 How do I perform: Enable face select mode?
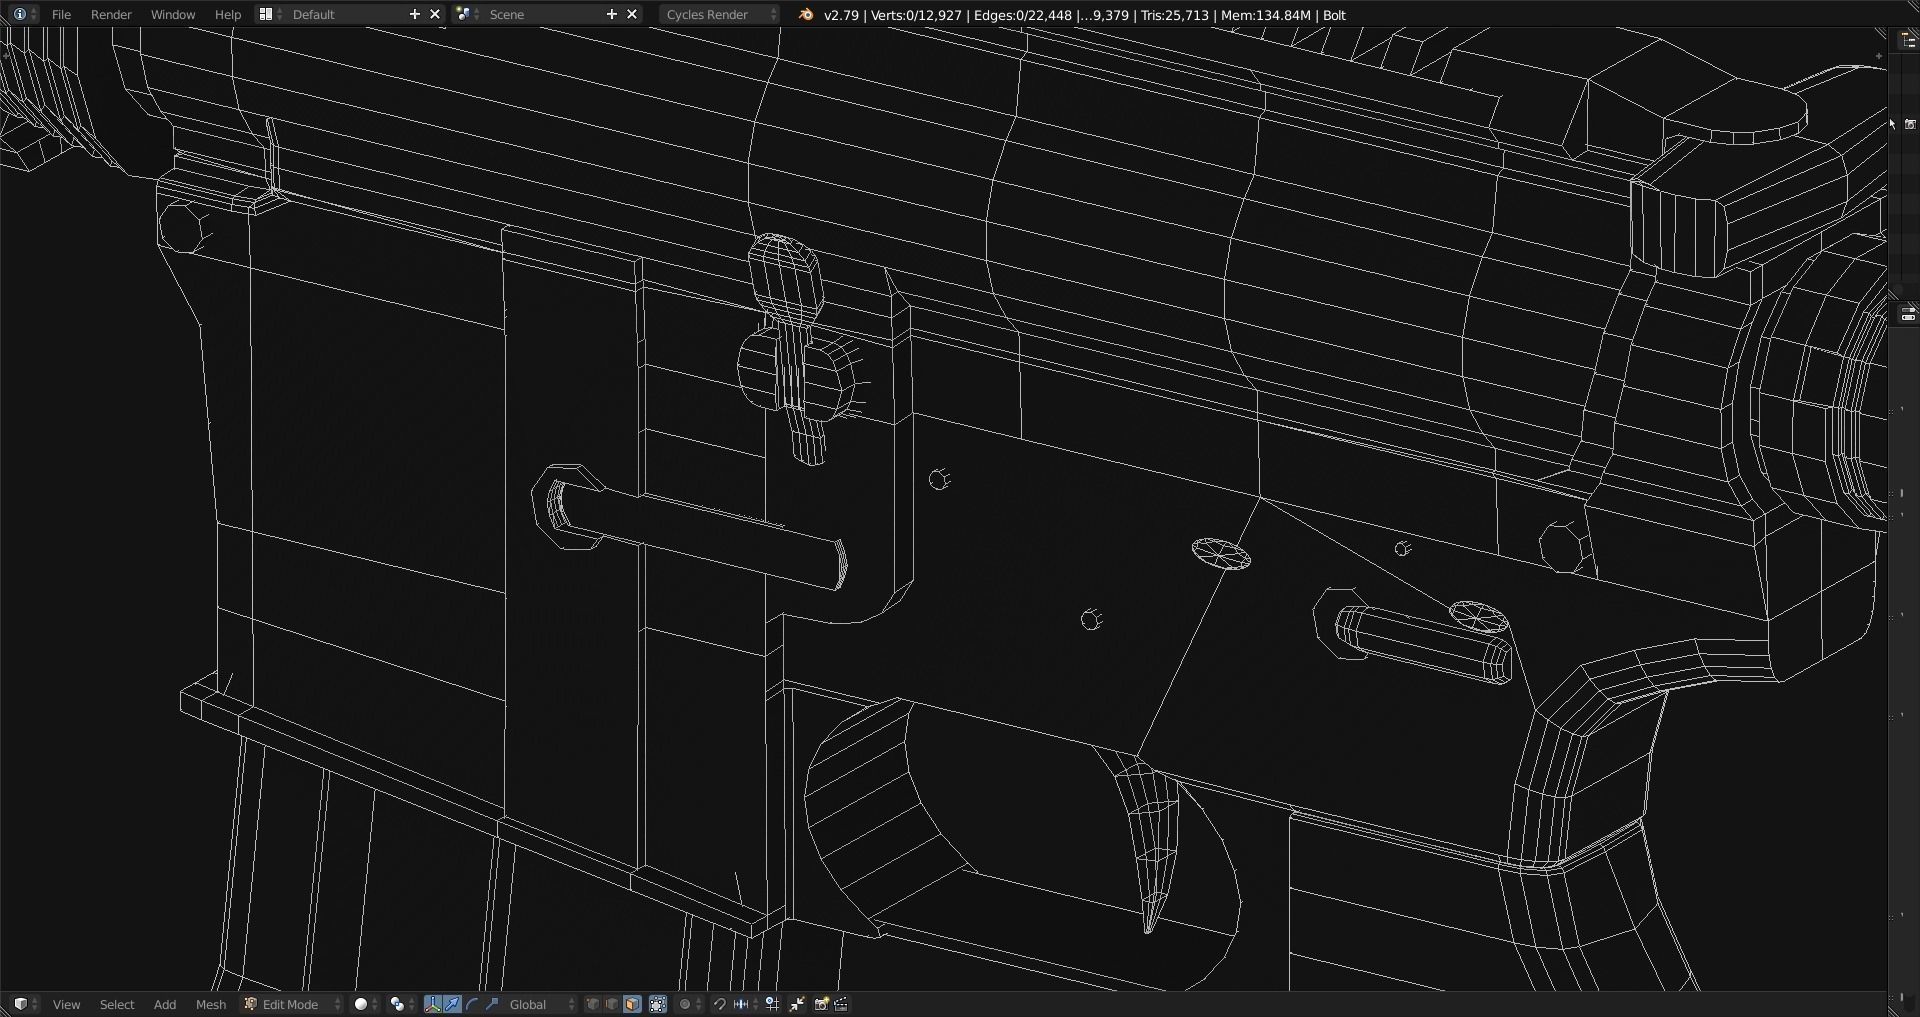click(x=632, y=1004)
